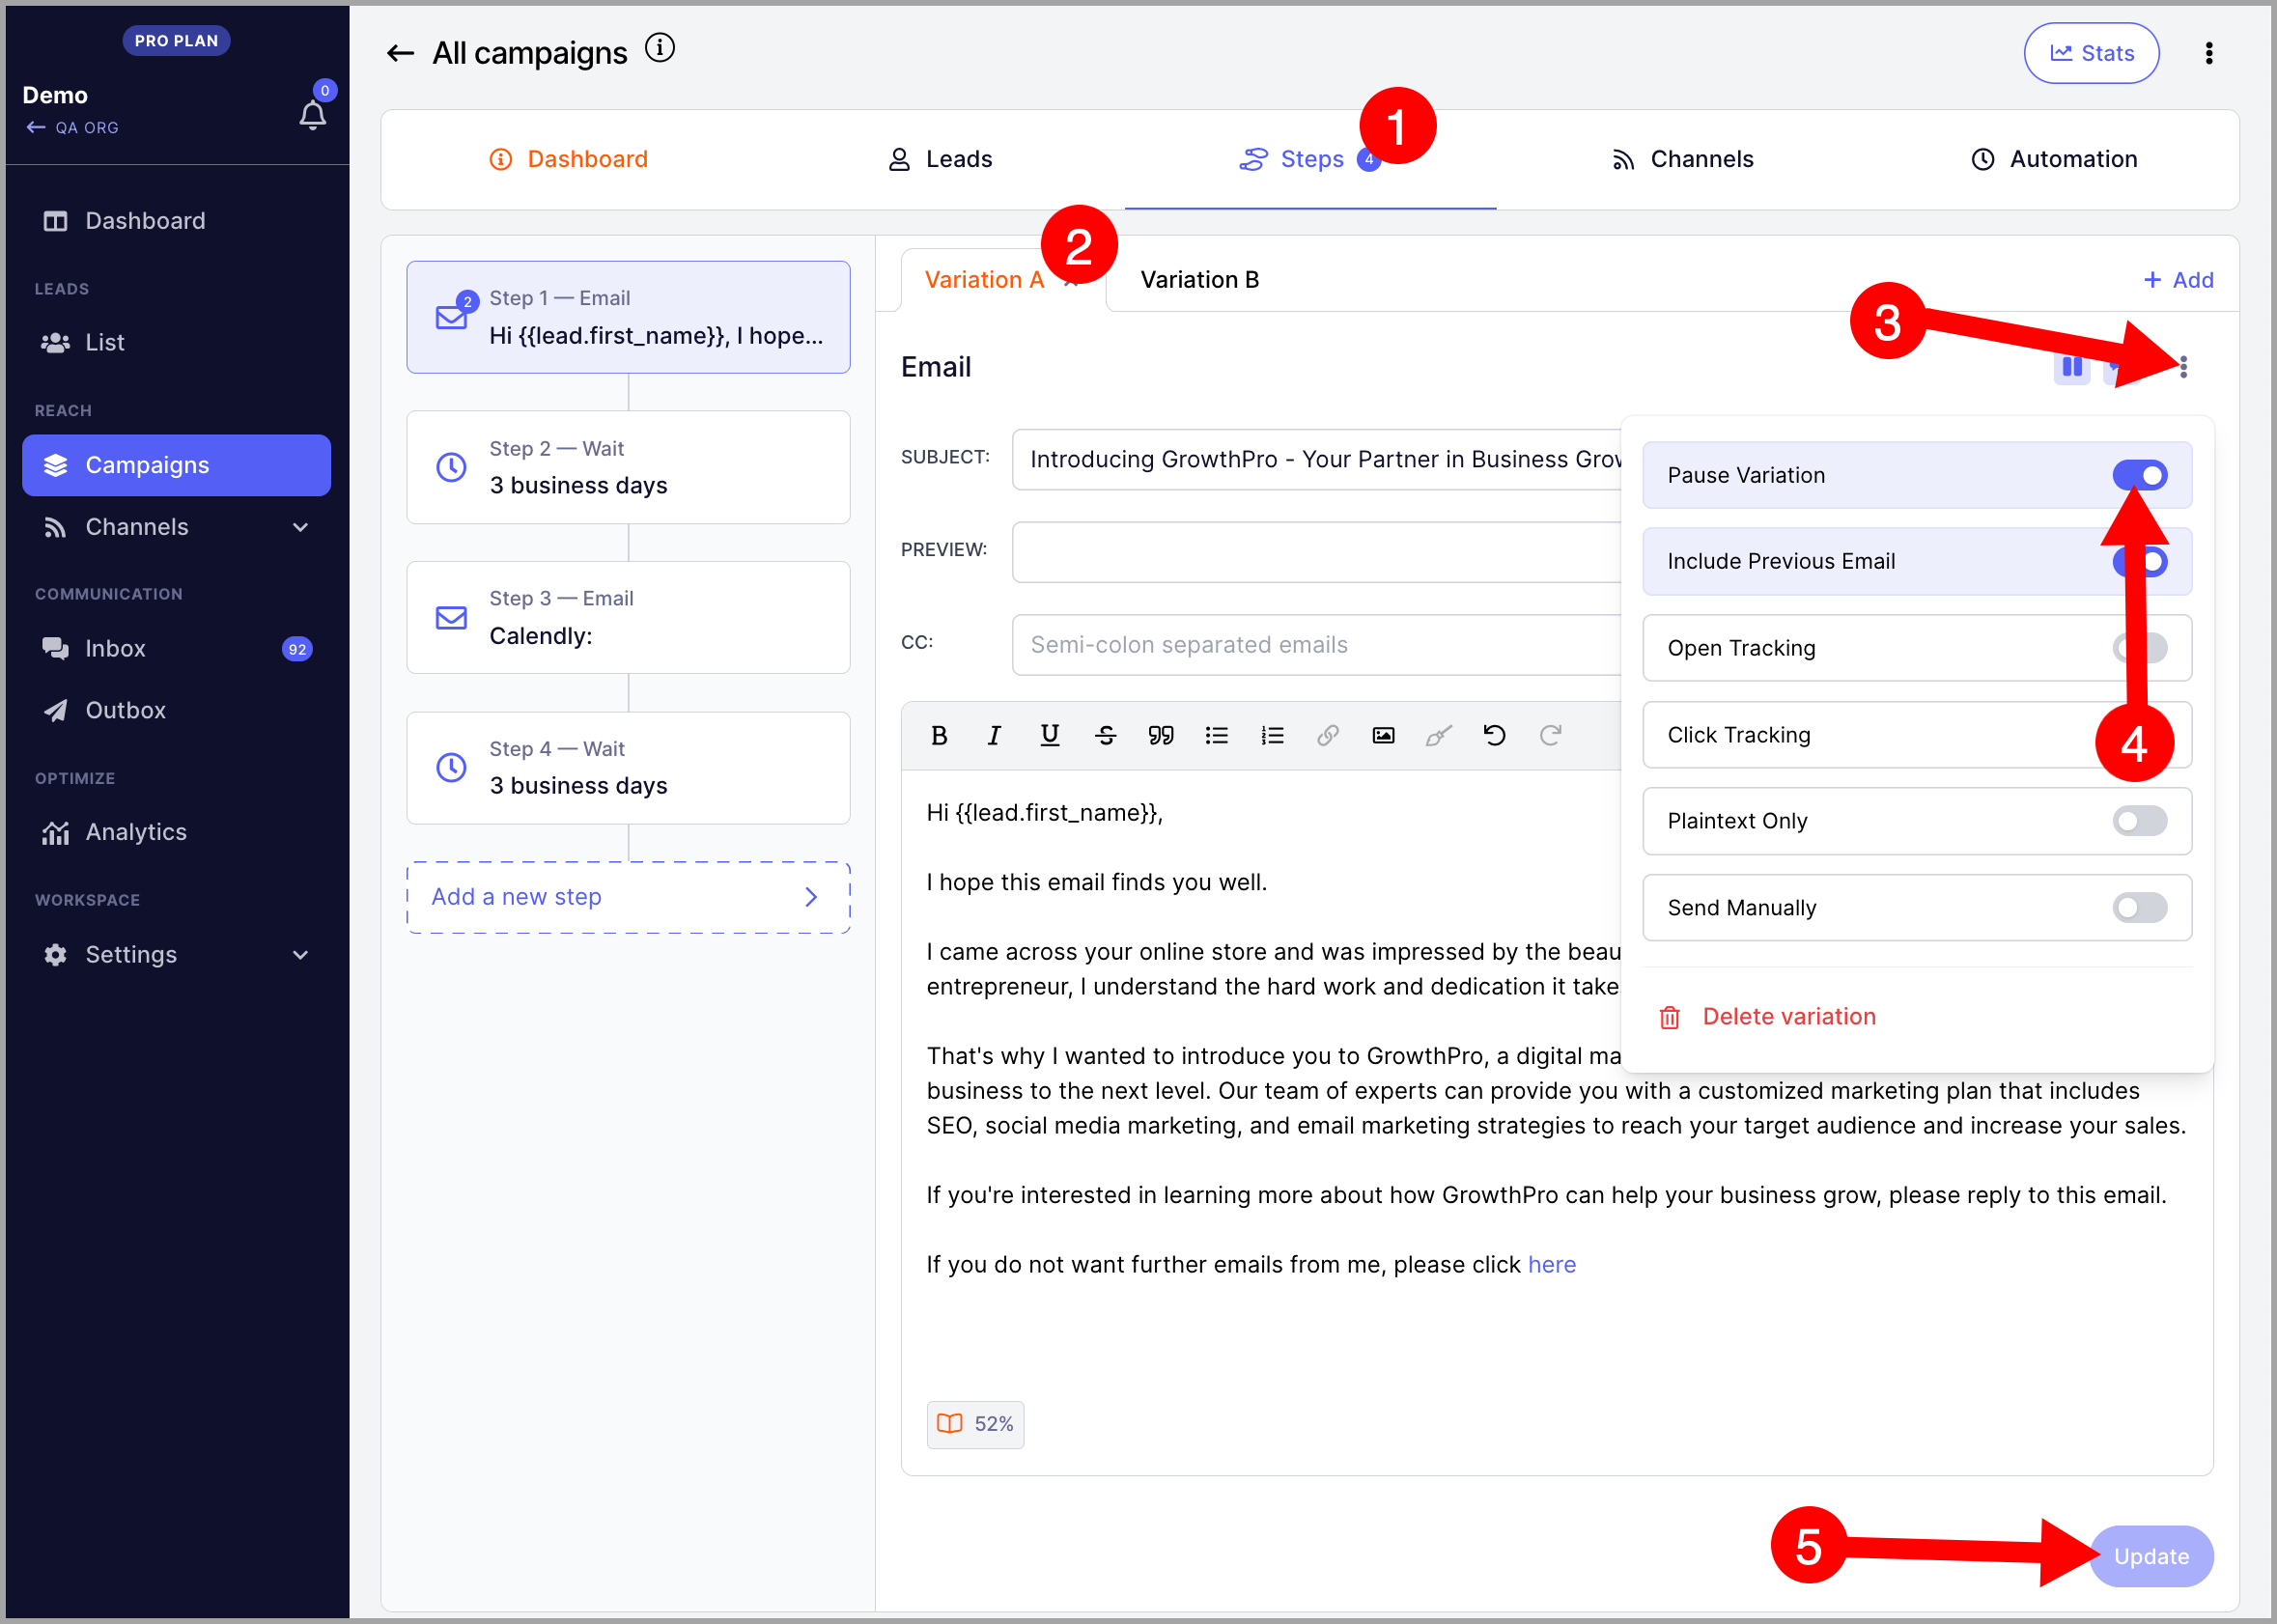Open the All campaigns info icon
The image size is (2277, 1624).
[x=660, y=48]
